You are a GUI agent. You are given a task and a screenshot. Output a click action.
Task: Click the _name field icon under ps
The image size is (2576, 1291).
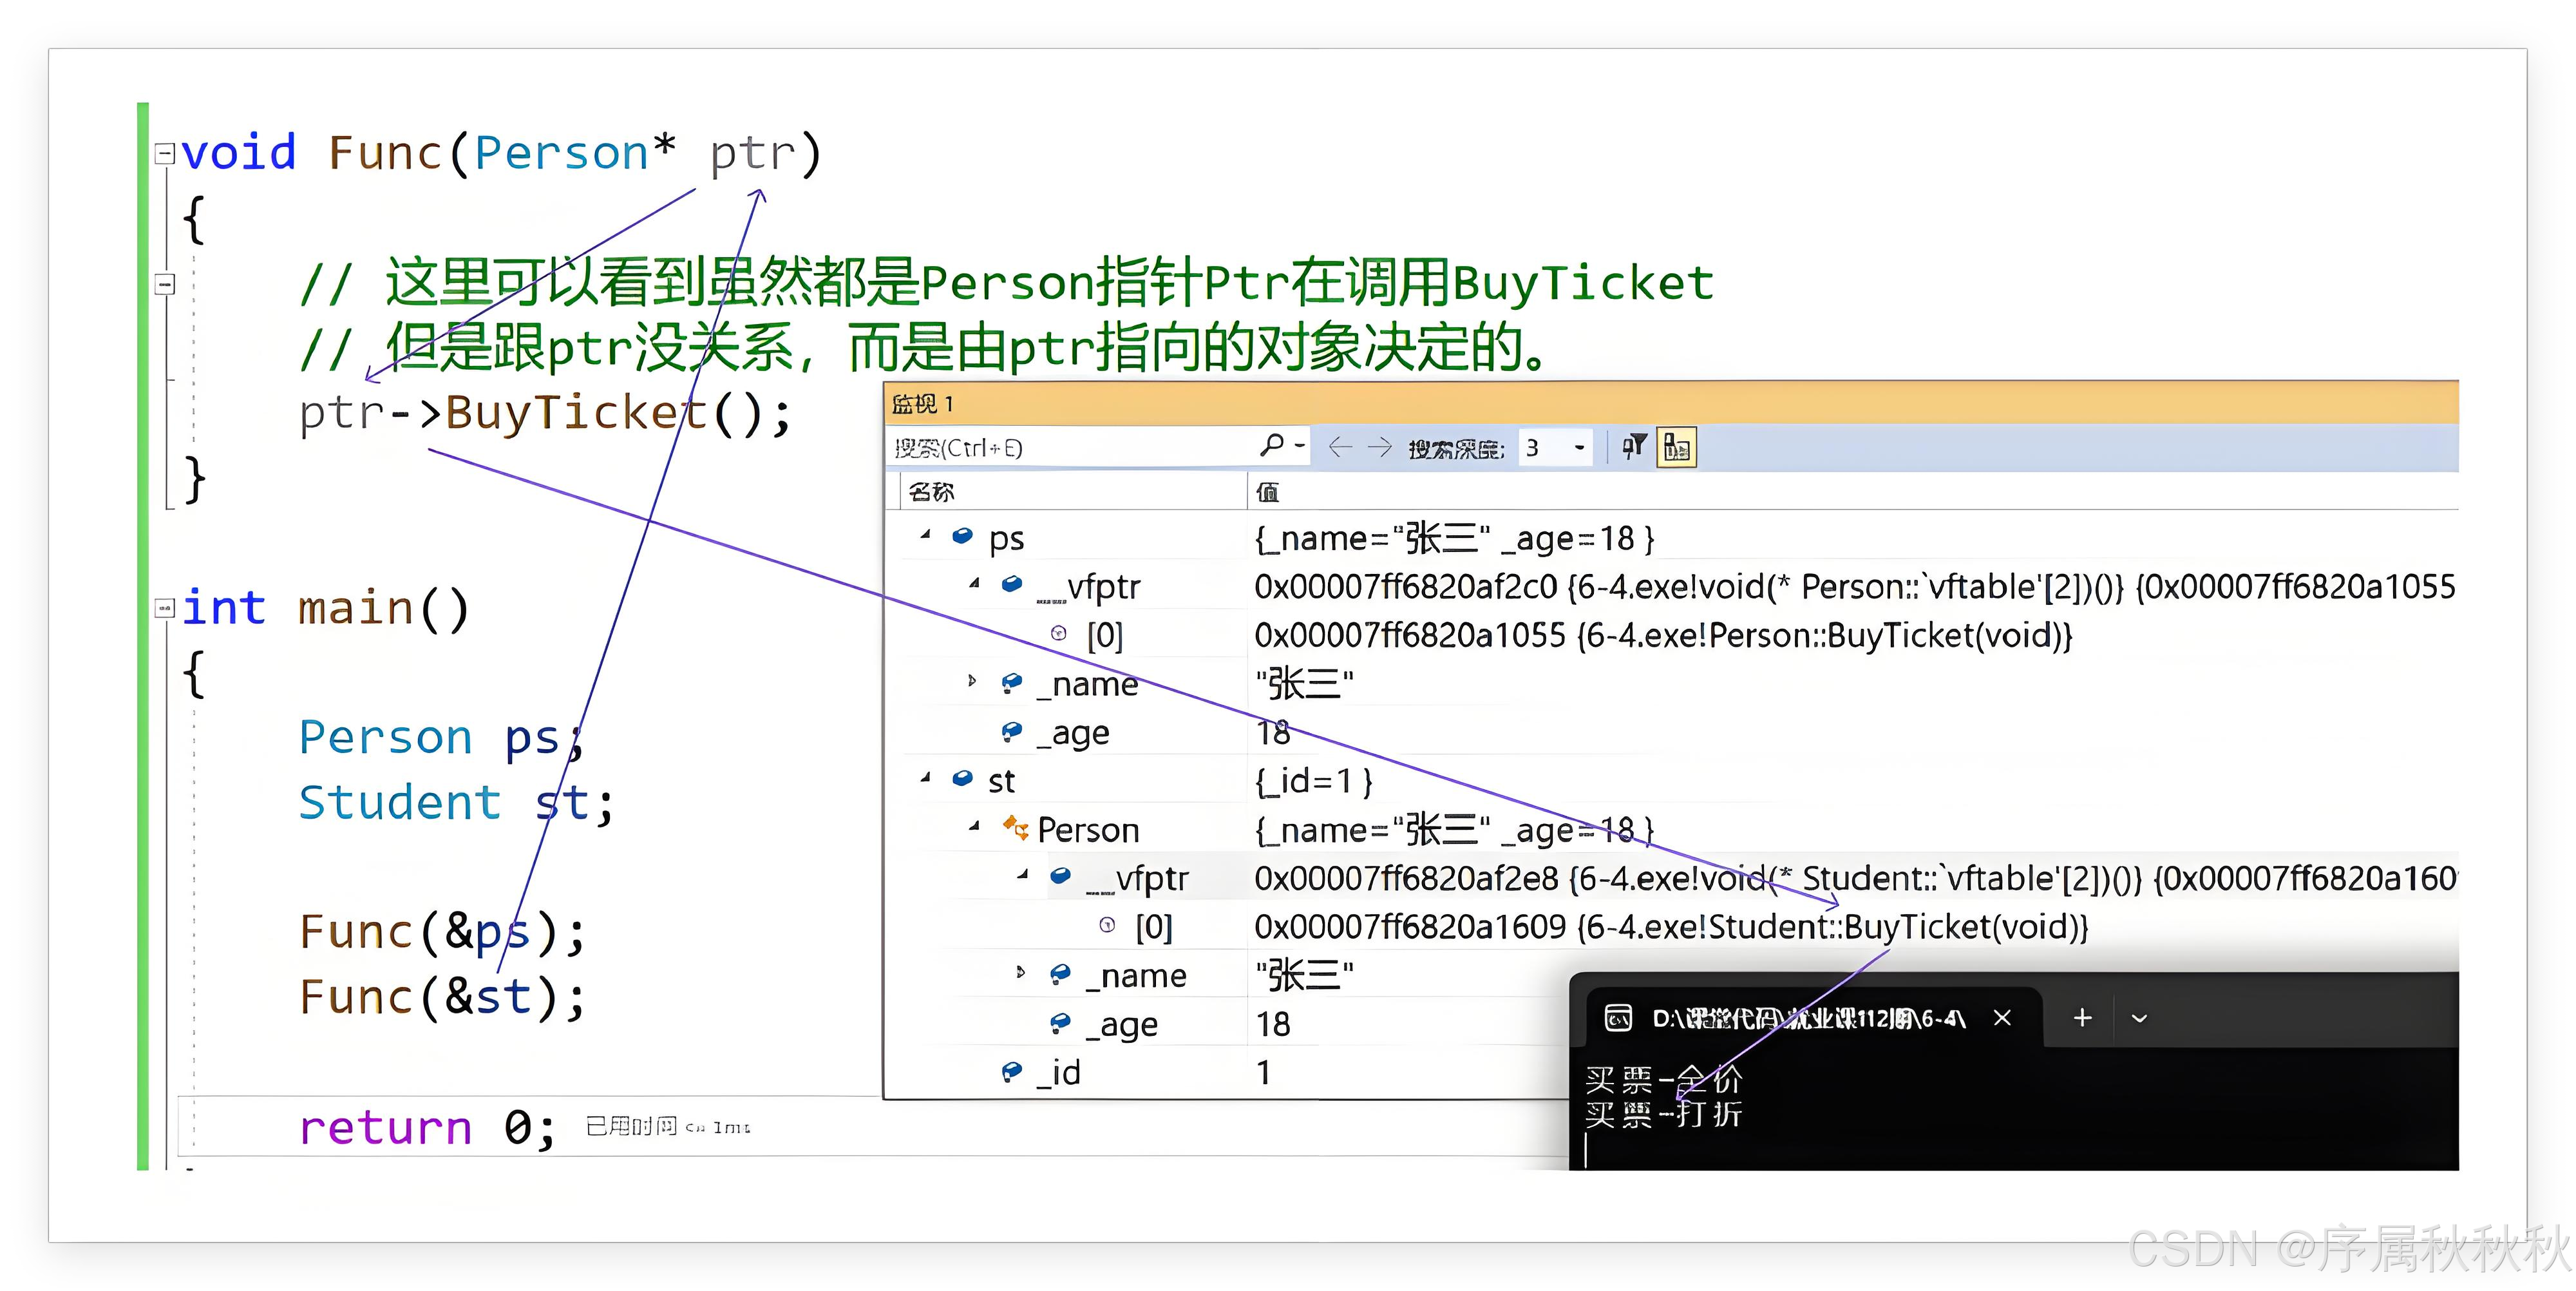[x=1012, y=682]
